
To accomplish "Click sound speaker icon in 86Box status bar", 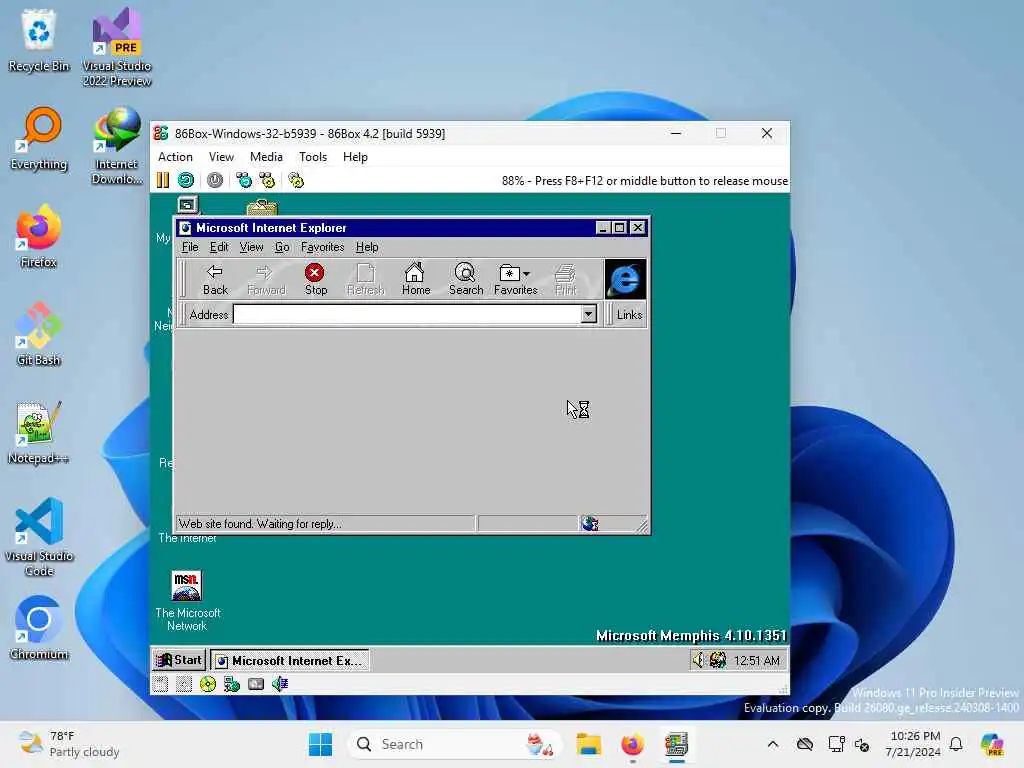I will pos(280,684).
